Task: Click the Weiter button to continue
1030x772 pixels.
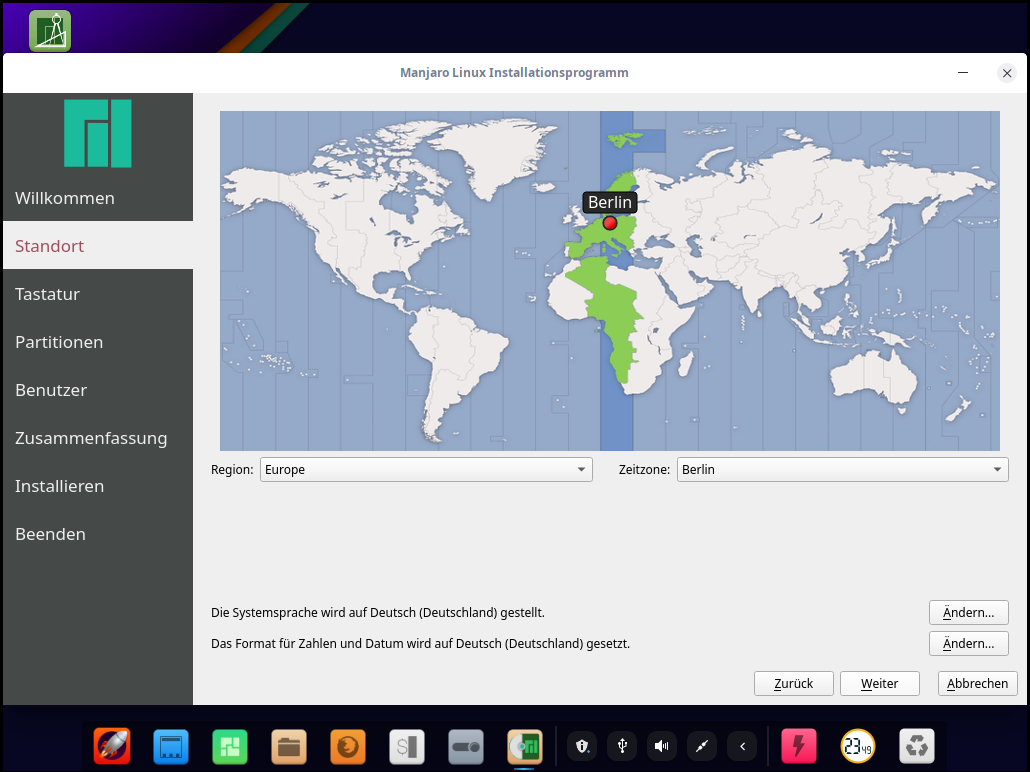Action: (879, 683)
